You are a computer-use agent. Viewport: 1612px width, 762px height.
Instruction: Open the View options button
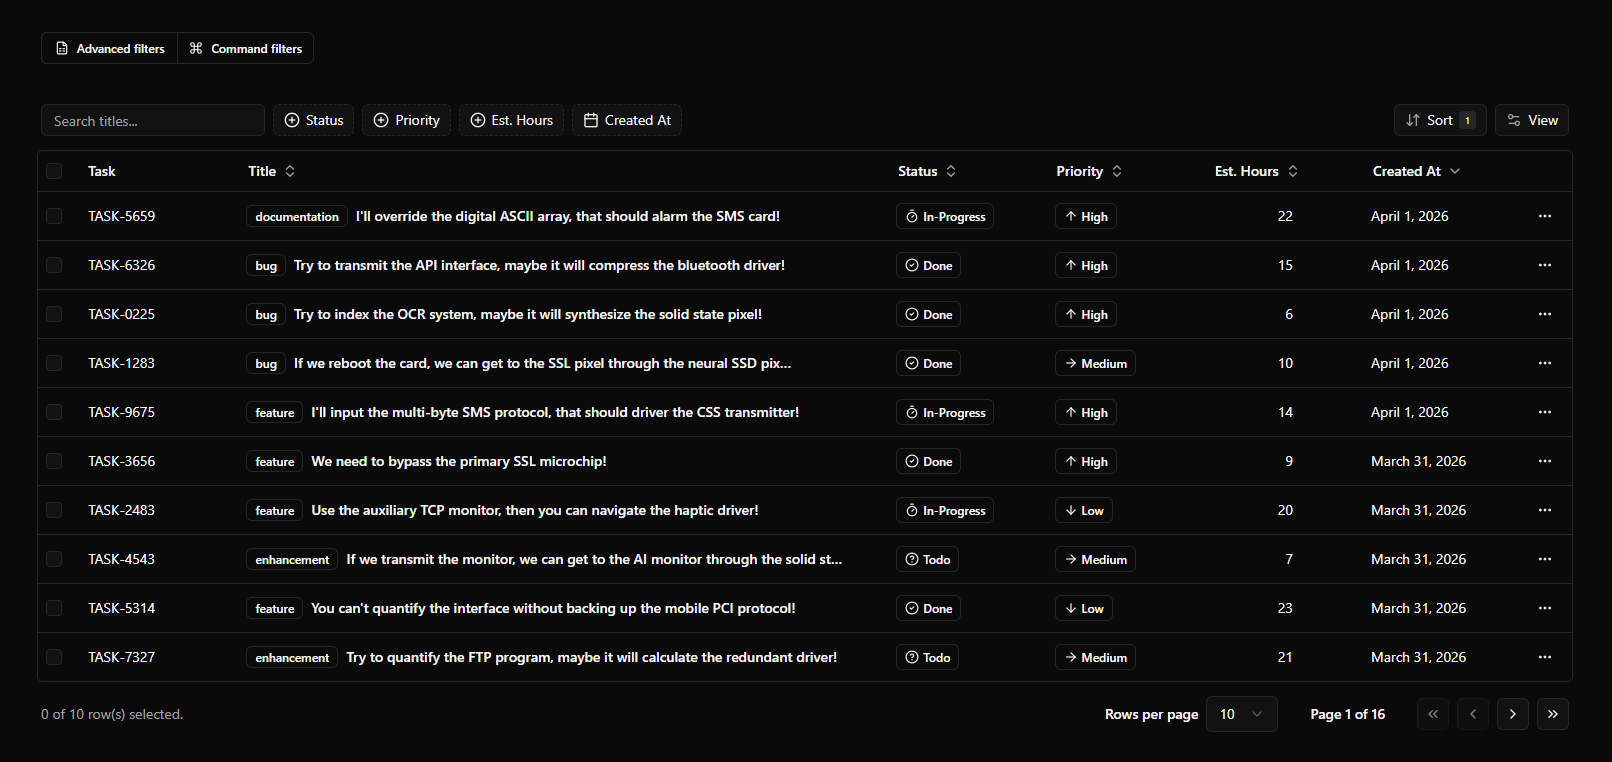[1531, 120]
